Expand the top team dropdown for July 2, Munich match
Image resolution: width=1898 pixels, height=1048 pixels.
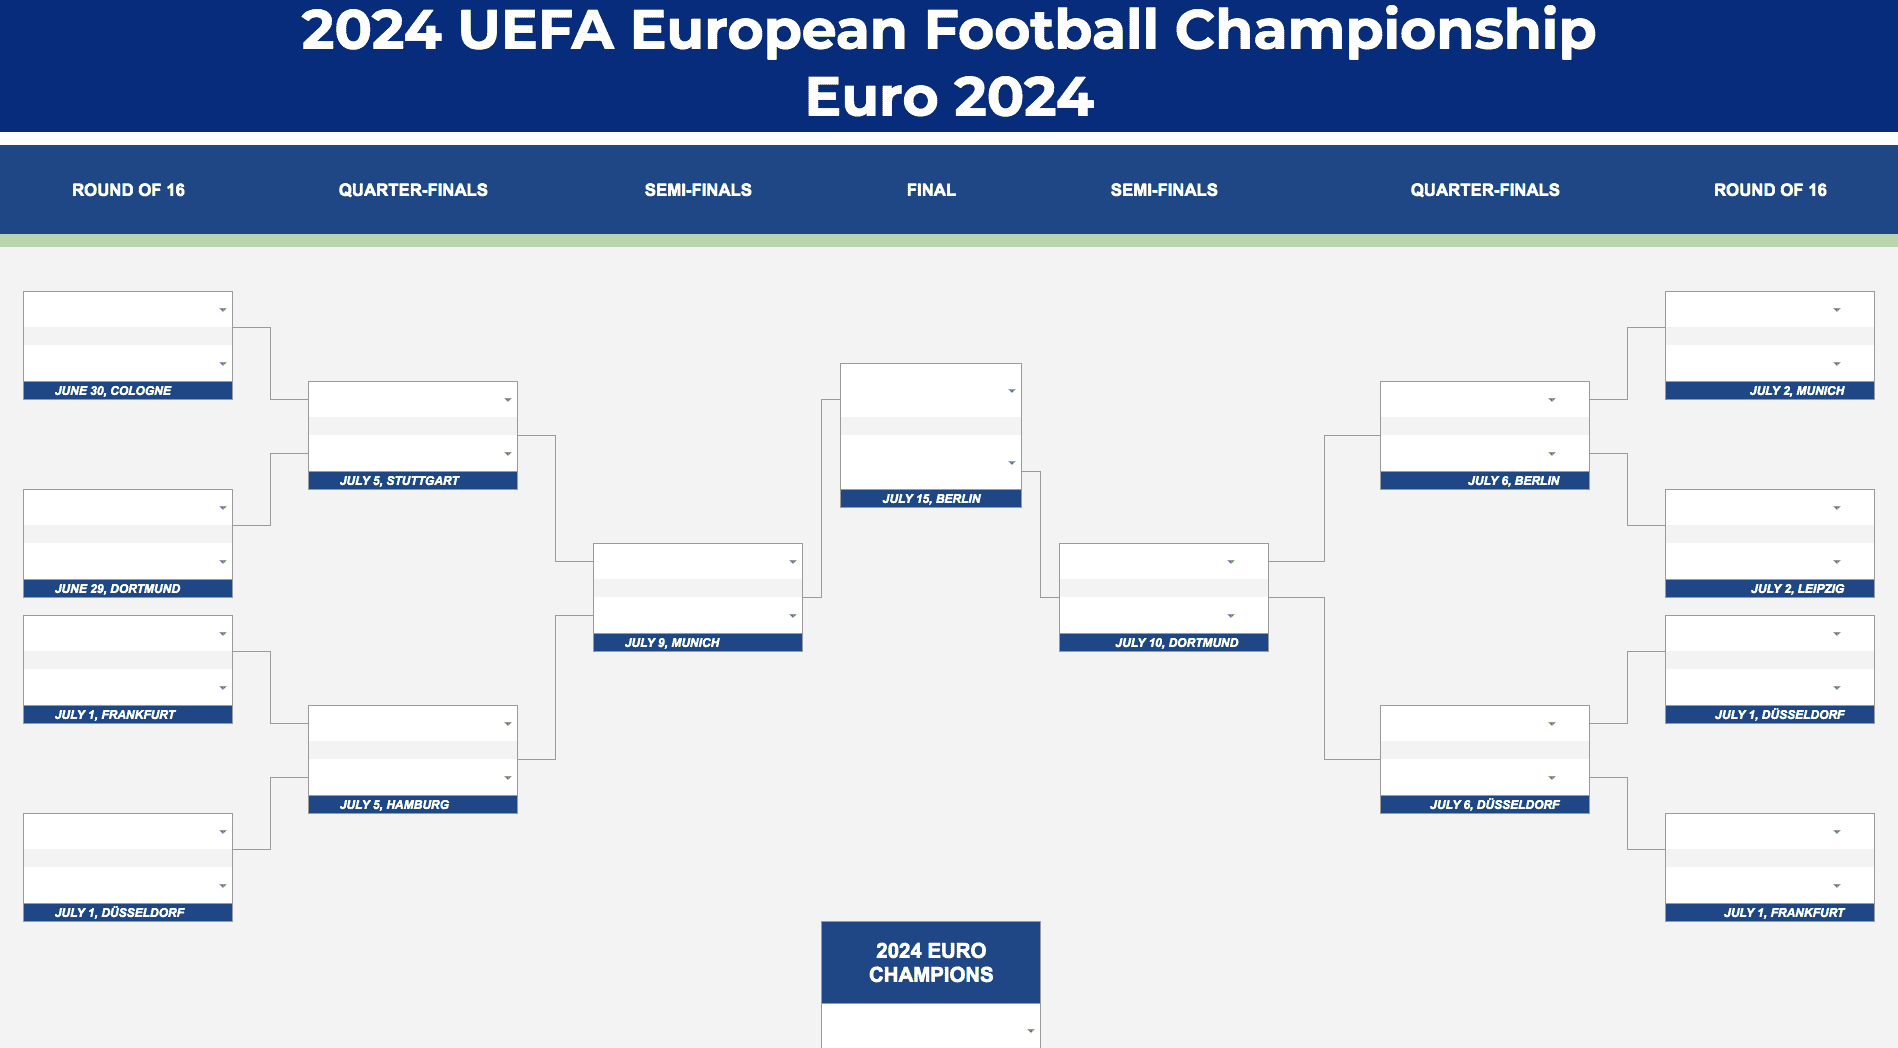1838,310
